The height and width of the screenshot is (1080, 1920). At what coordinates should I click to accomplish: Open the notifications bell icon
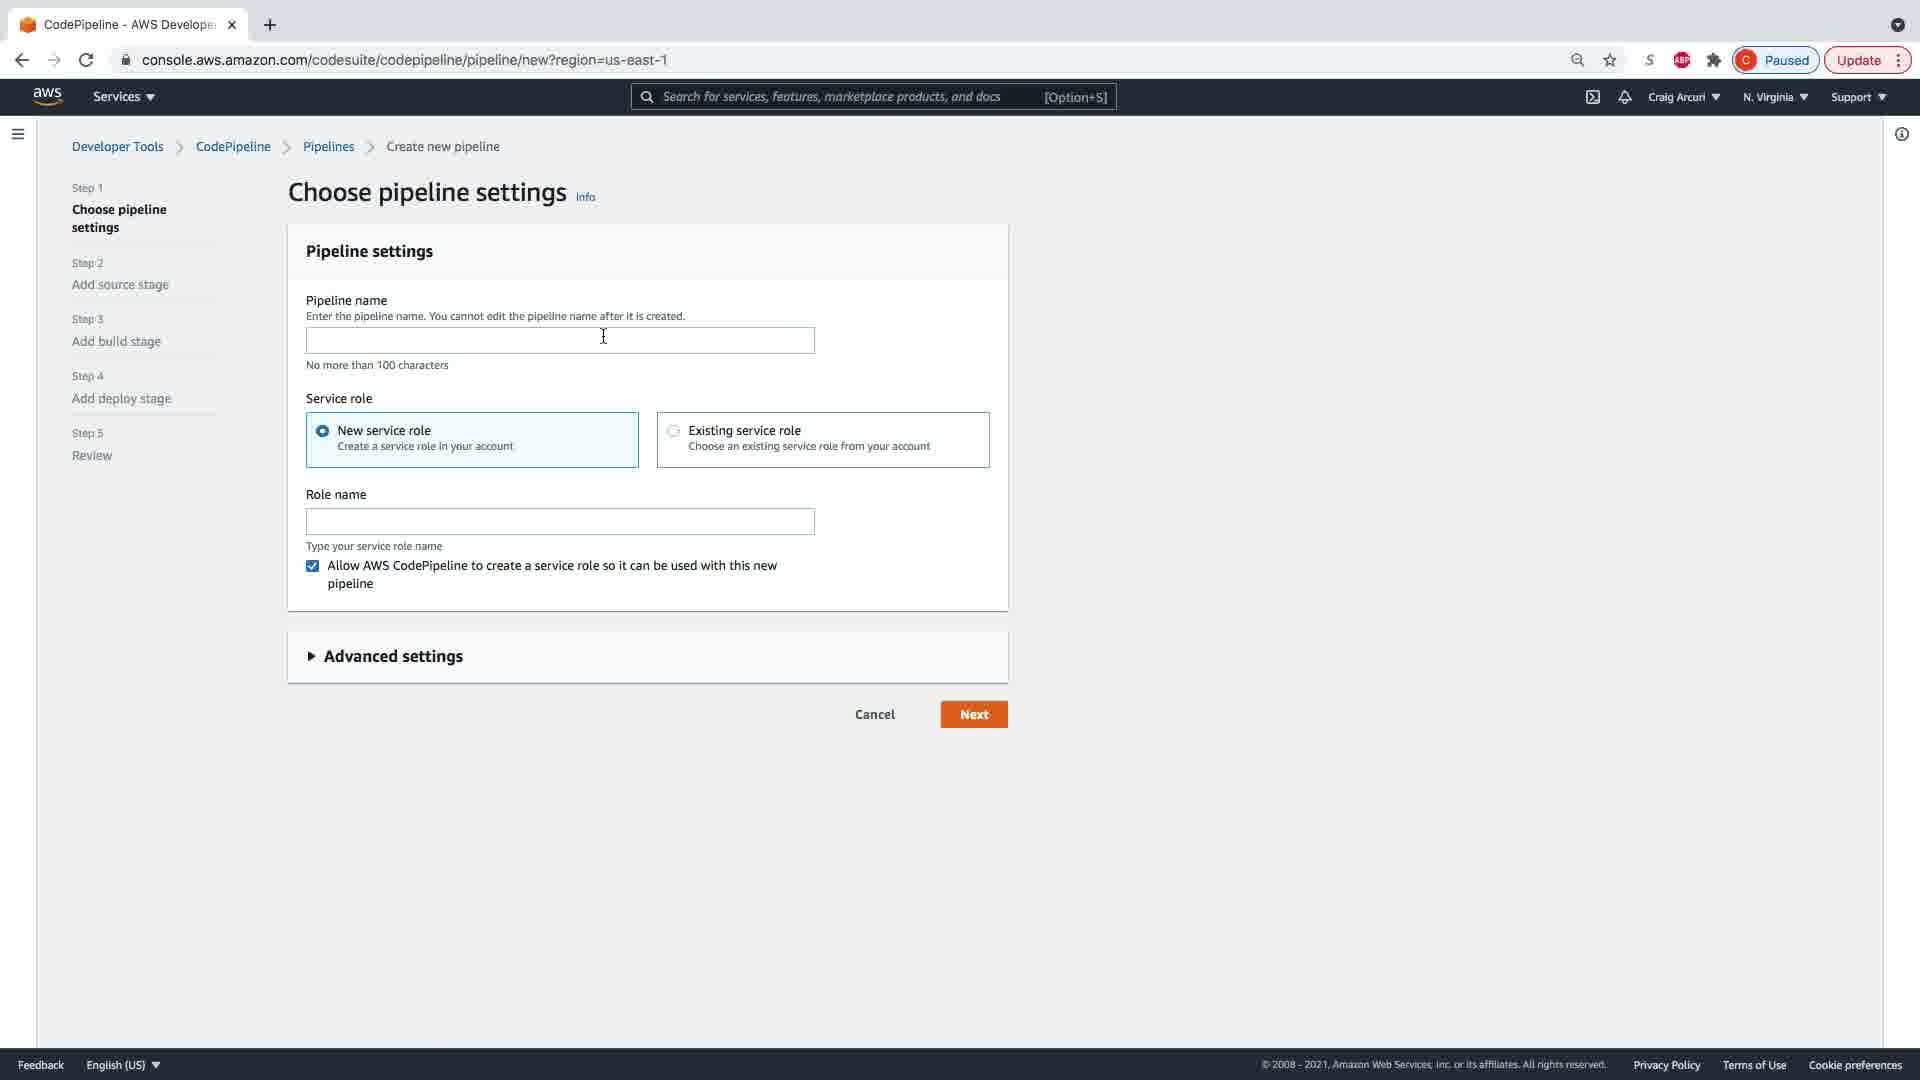click(1625, 97)
